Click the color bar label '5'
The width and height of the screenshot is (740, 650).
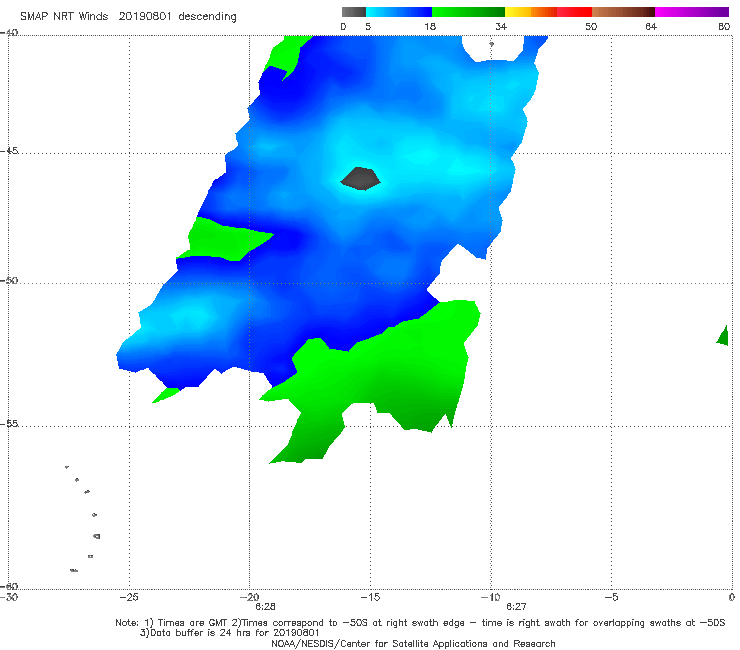(x=368, y=27)
